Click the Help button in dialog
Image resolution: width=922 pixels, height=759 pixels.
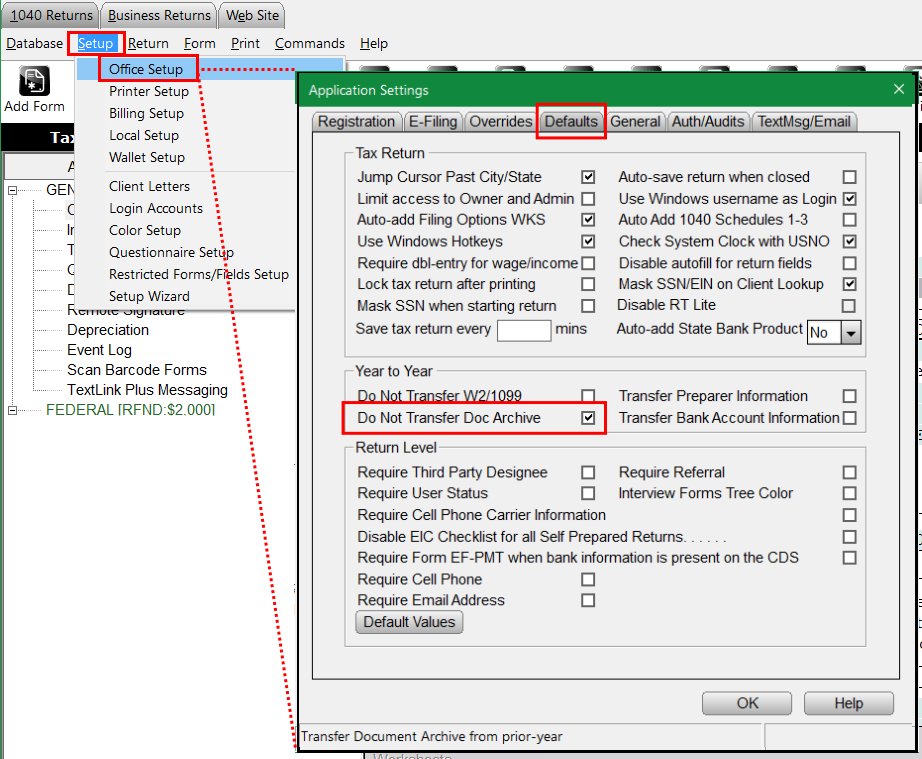pos(848,703)
